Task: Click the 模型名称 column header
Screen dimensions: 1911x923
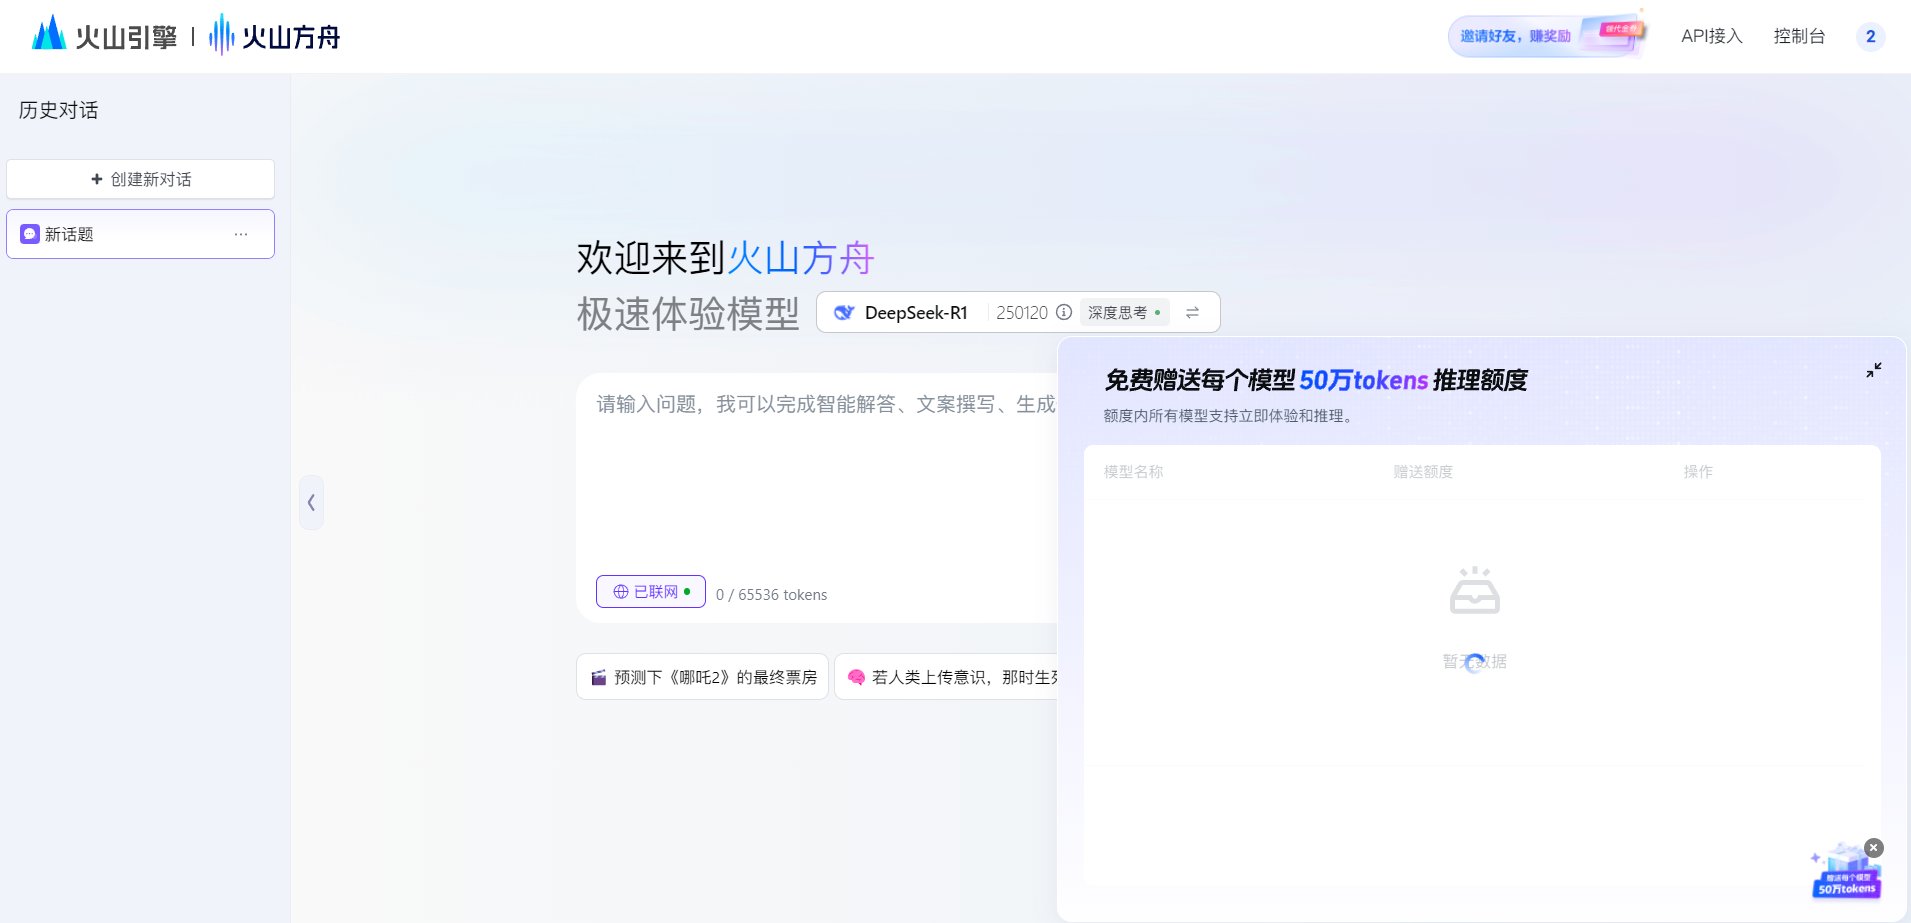Action: pyautogui.click(x=1133, y=471)
